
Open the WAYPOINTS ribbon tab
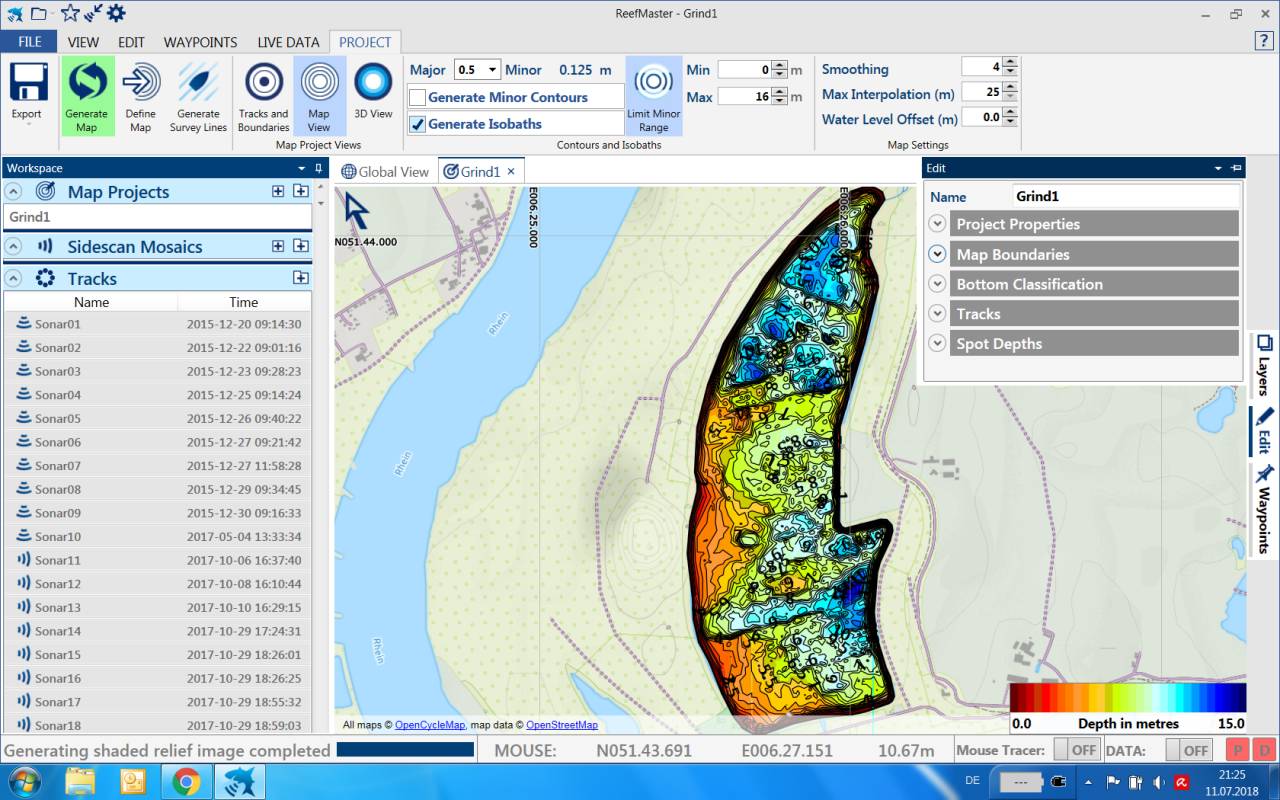coord(200,42)
